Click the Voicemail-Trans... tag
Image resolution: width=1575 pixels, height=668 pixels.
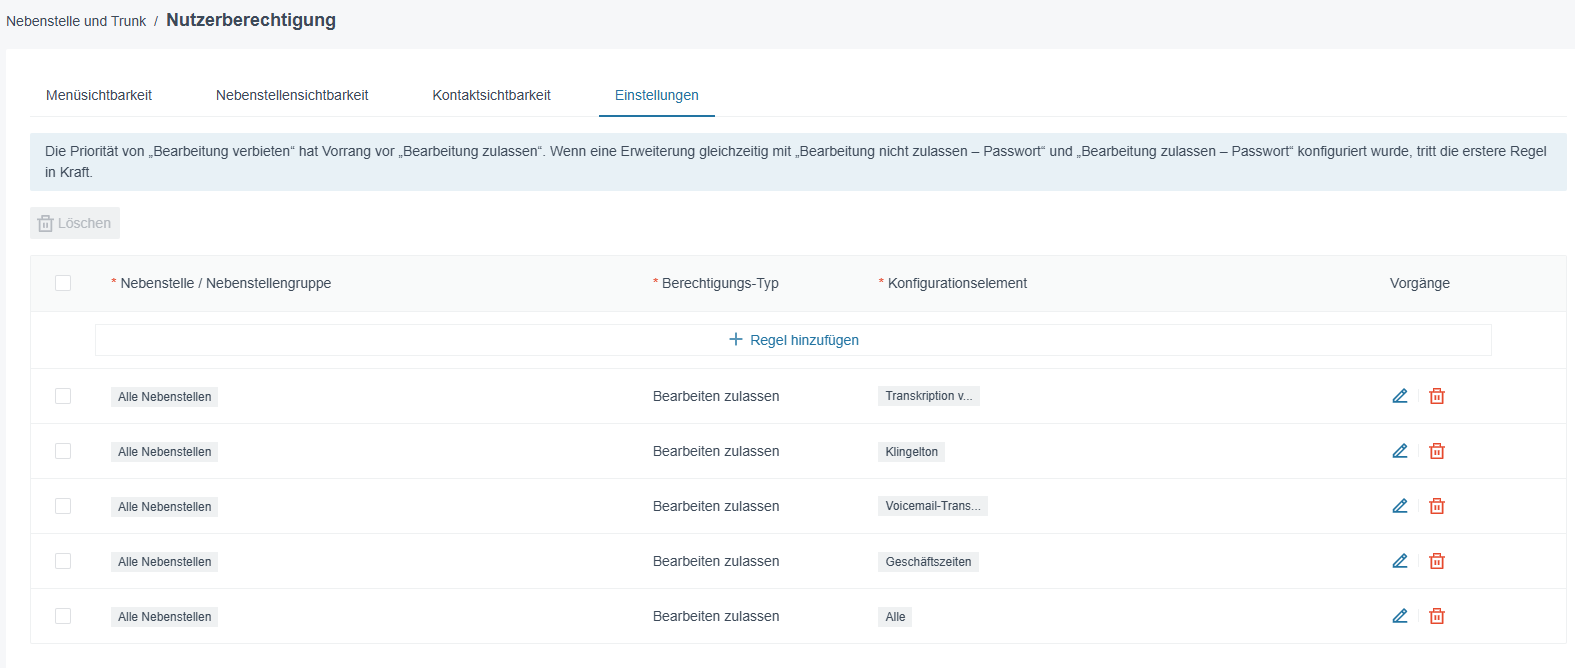tap(933, 506)
